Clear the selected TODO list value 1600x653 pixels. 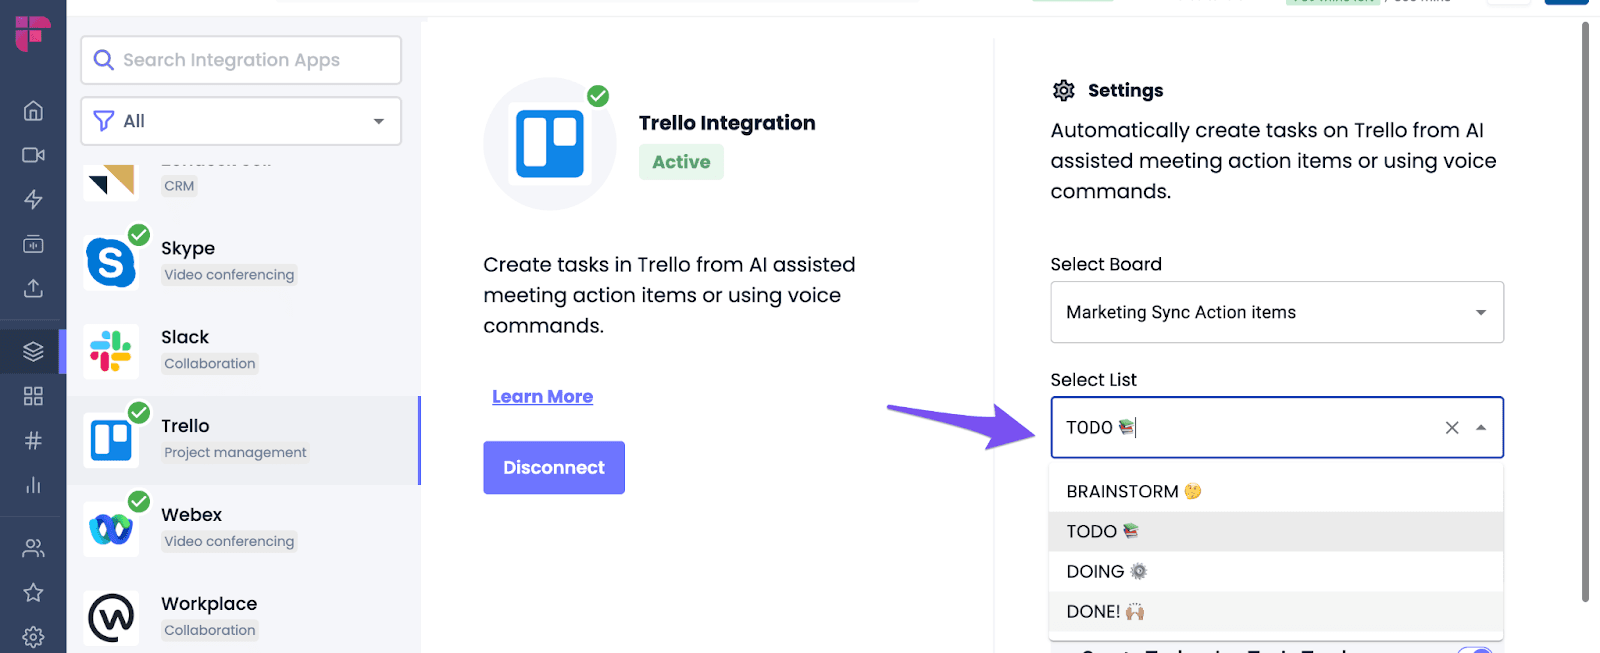pos(1452,428)
